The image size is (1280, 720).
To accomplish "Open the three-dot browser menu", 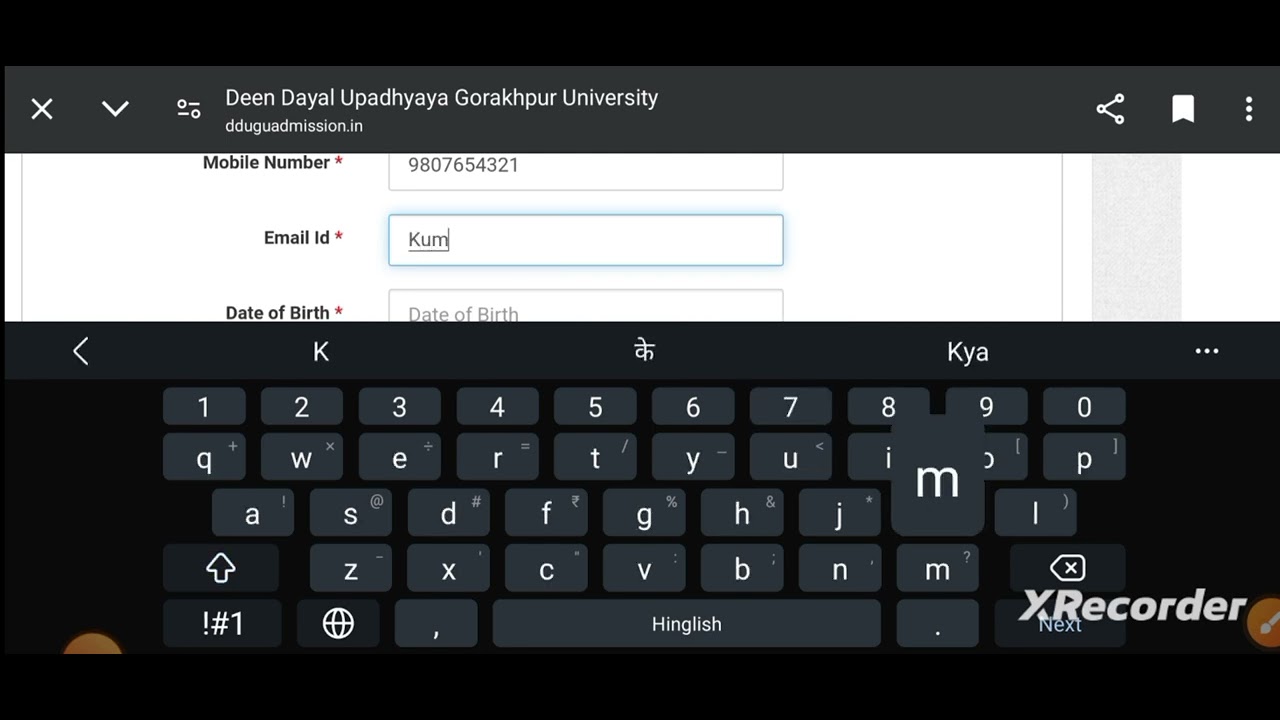I will coord(1249,109).
